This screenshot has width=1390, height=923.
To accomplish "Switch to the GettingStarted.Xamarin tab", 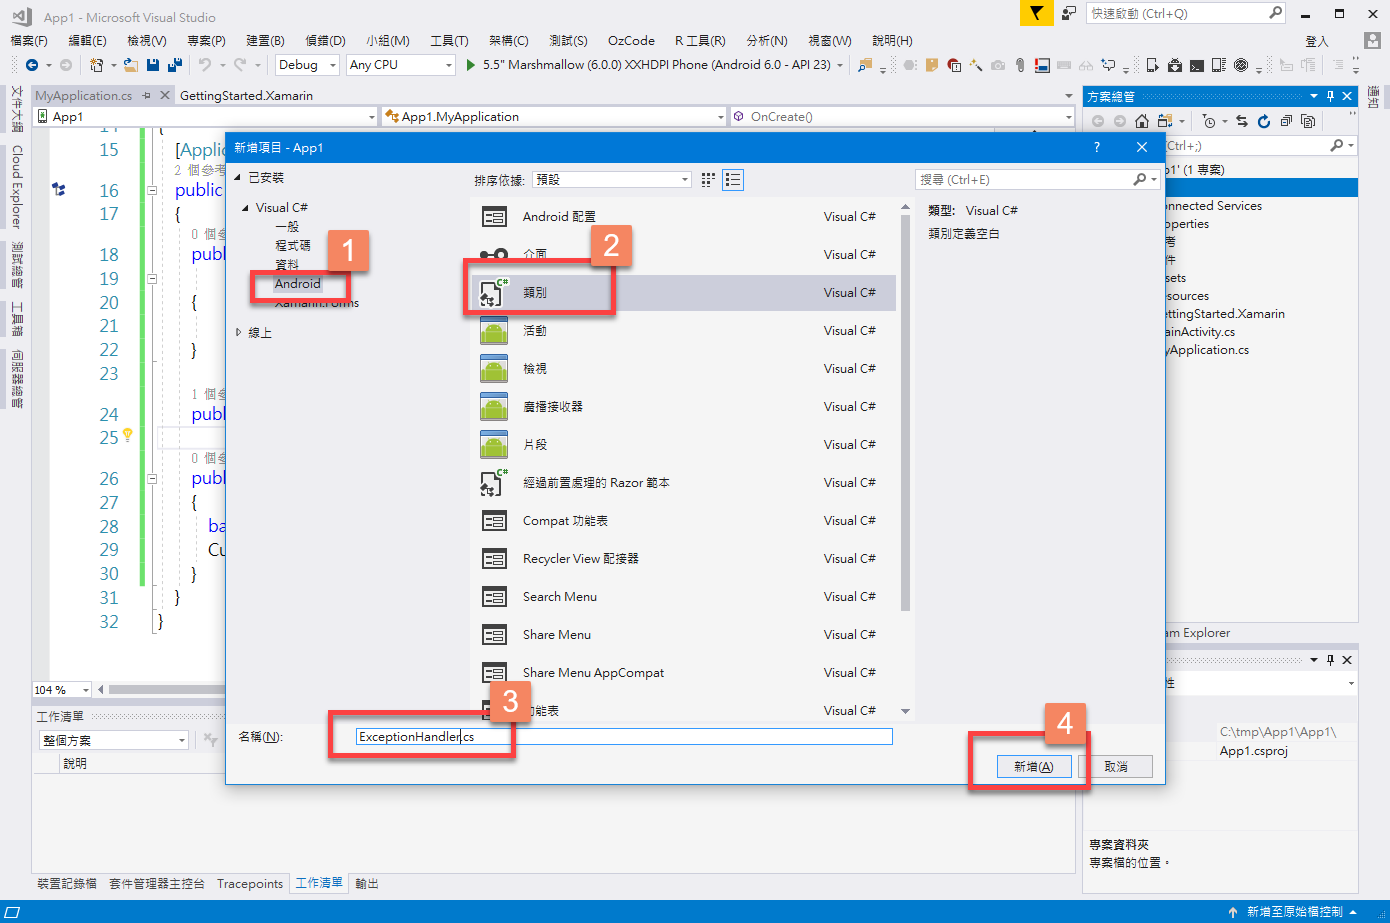I will point(246,95).
